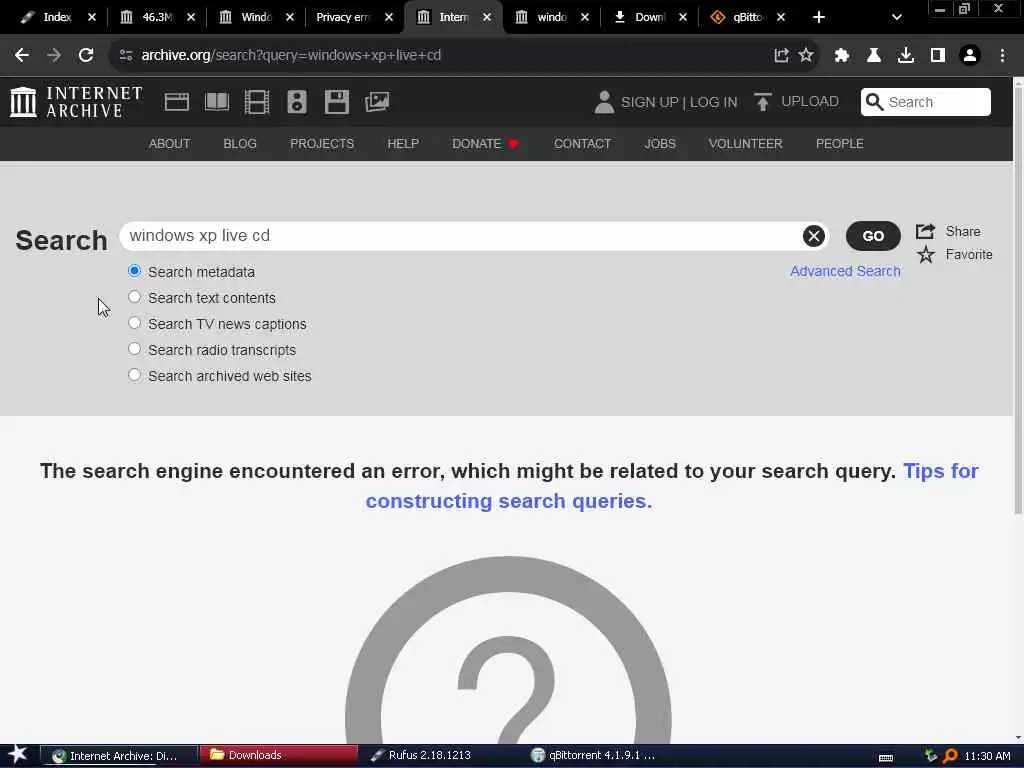Screen dimensions: 1024x768
Task: Click the UPLOAD link text
Action: [x=810, y=102]
